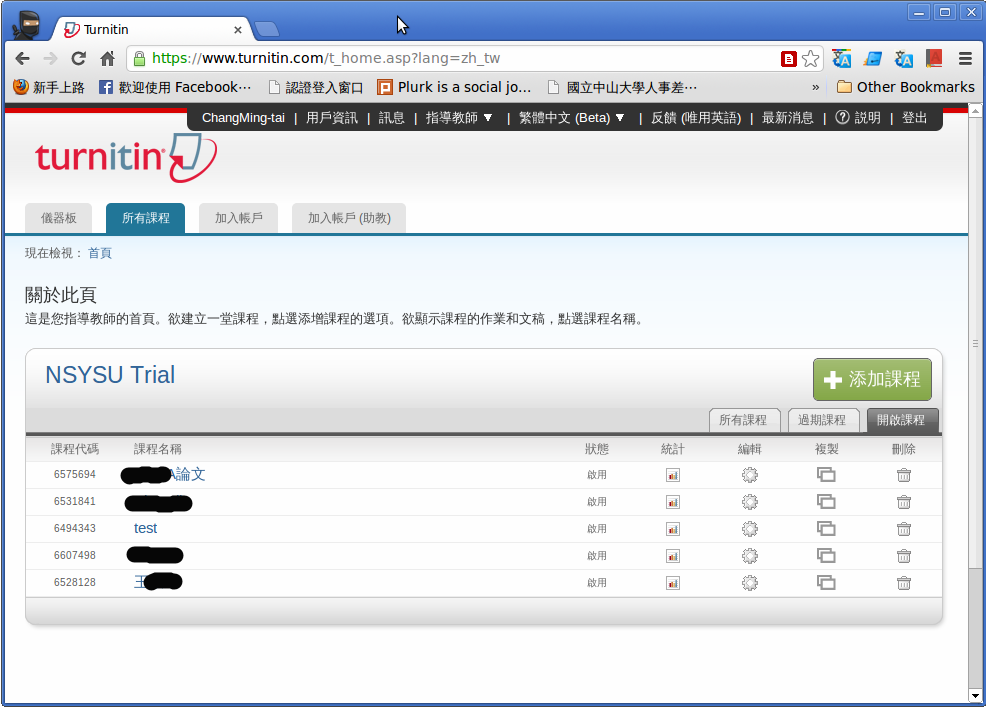986x707 pixels.
Task: Switch to the 儀器板 tab
Action: [x=58, y=218]
